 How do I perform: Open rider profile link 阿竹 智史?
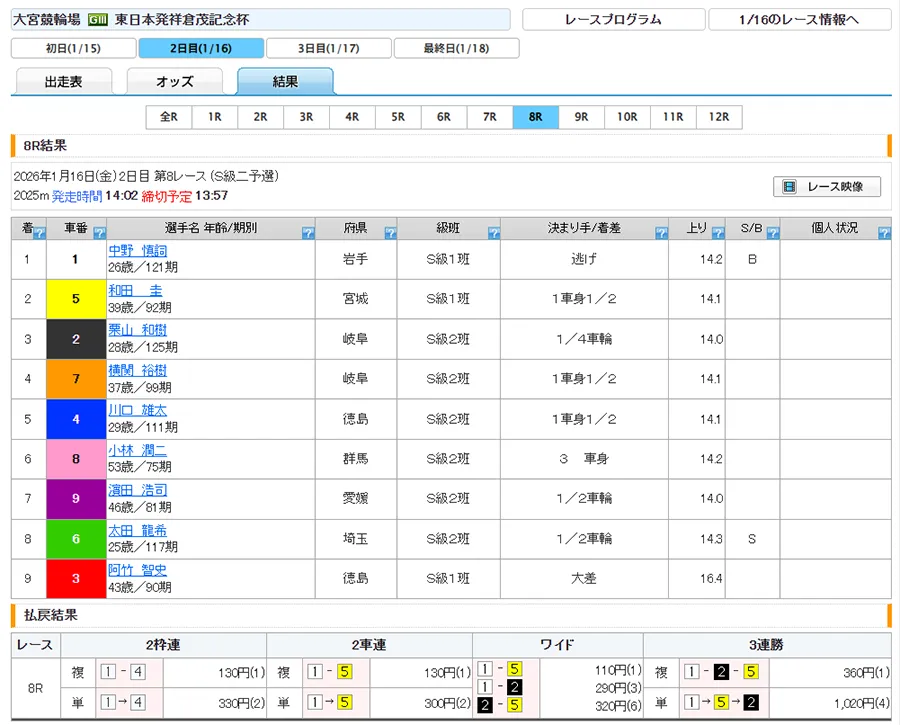point(138,571)
